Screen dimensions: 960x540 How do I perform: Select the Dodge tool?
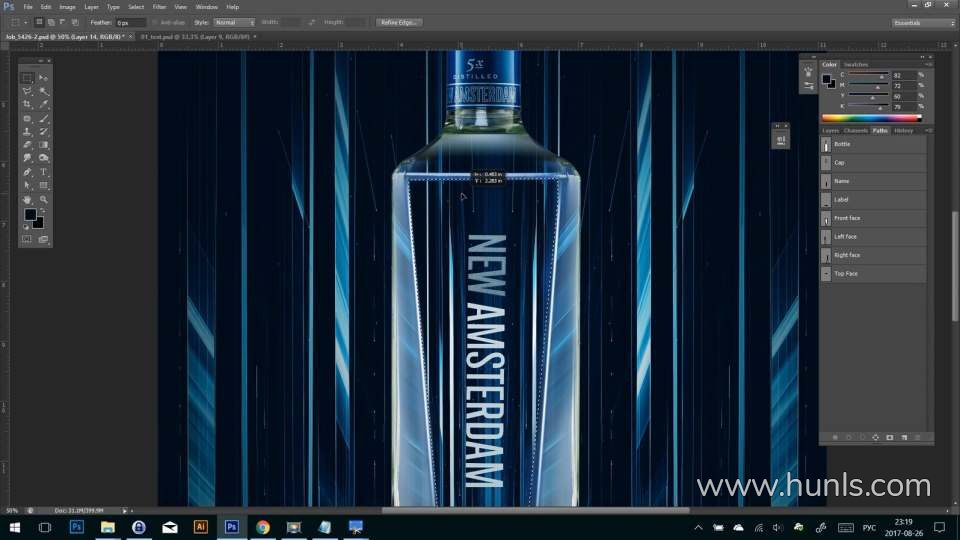pos(43,159)
